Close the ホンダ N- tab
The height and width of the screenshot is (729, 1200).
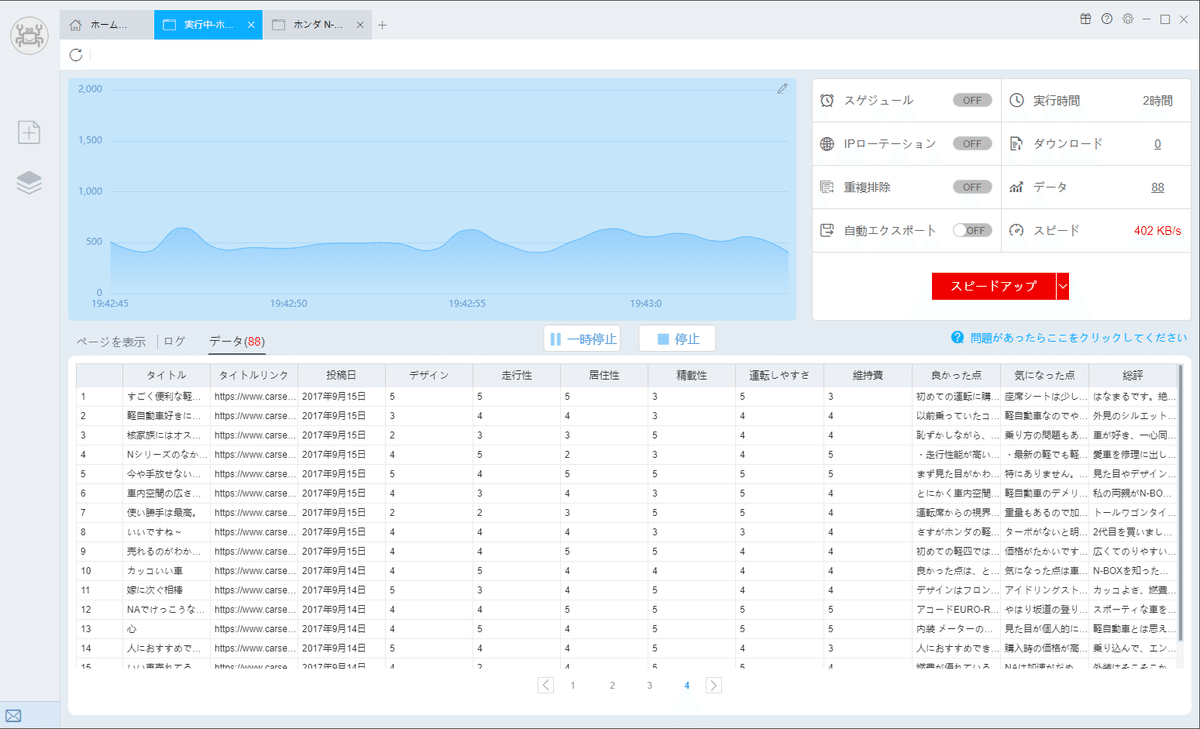(360, 25)
